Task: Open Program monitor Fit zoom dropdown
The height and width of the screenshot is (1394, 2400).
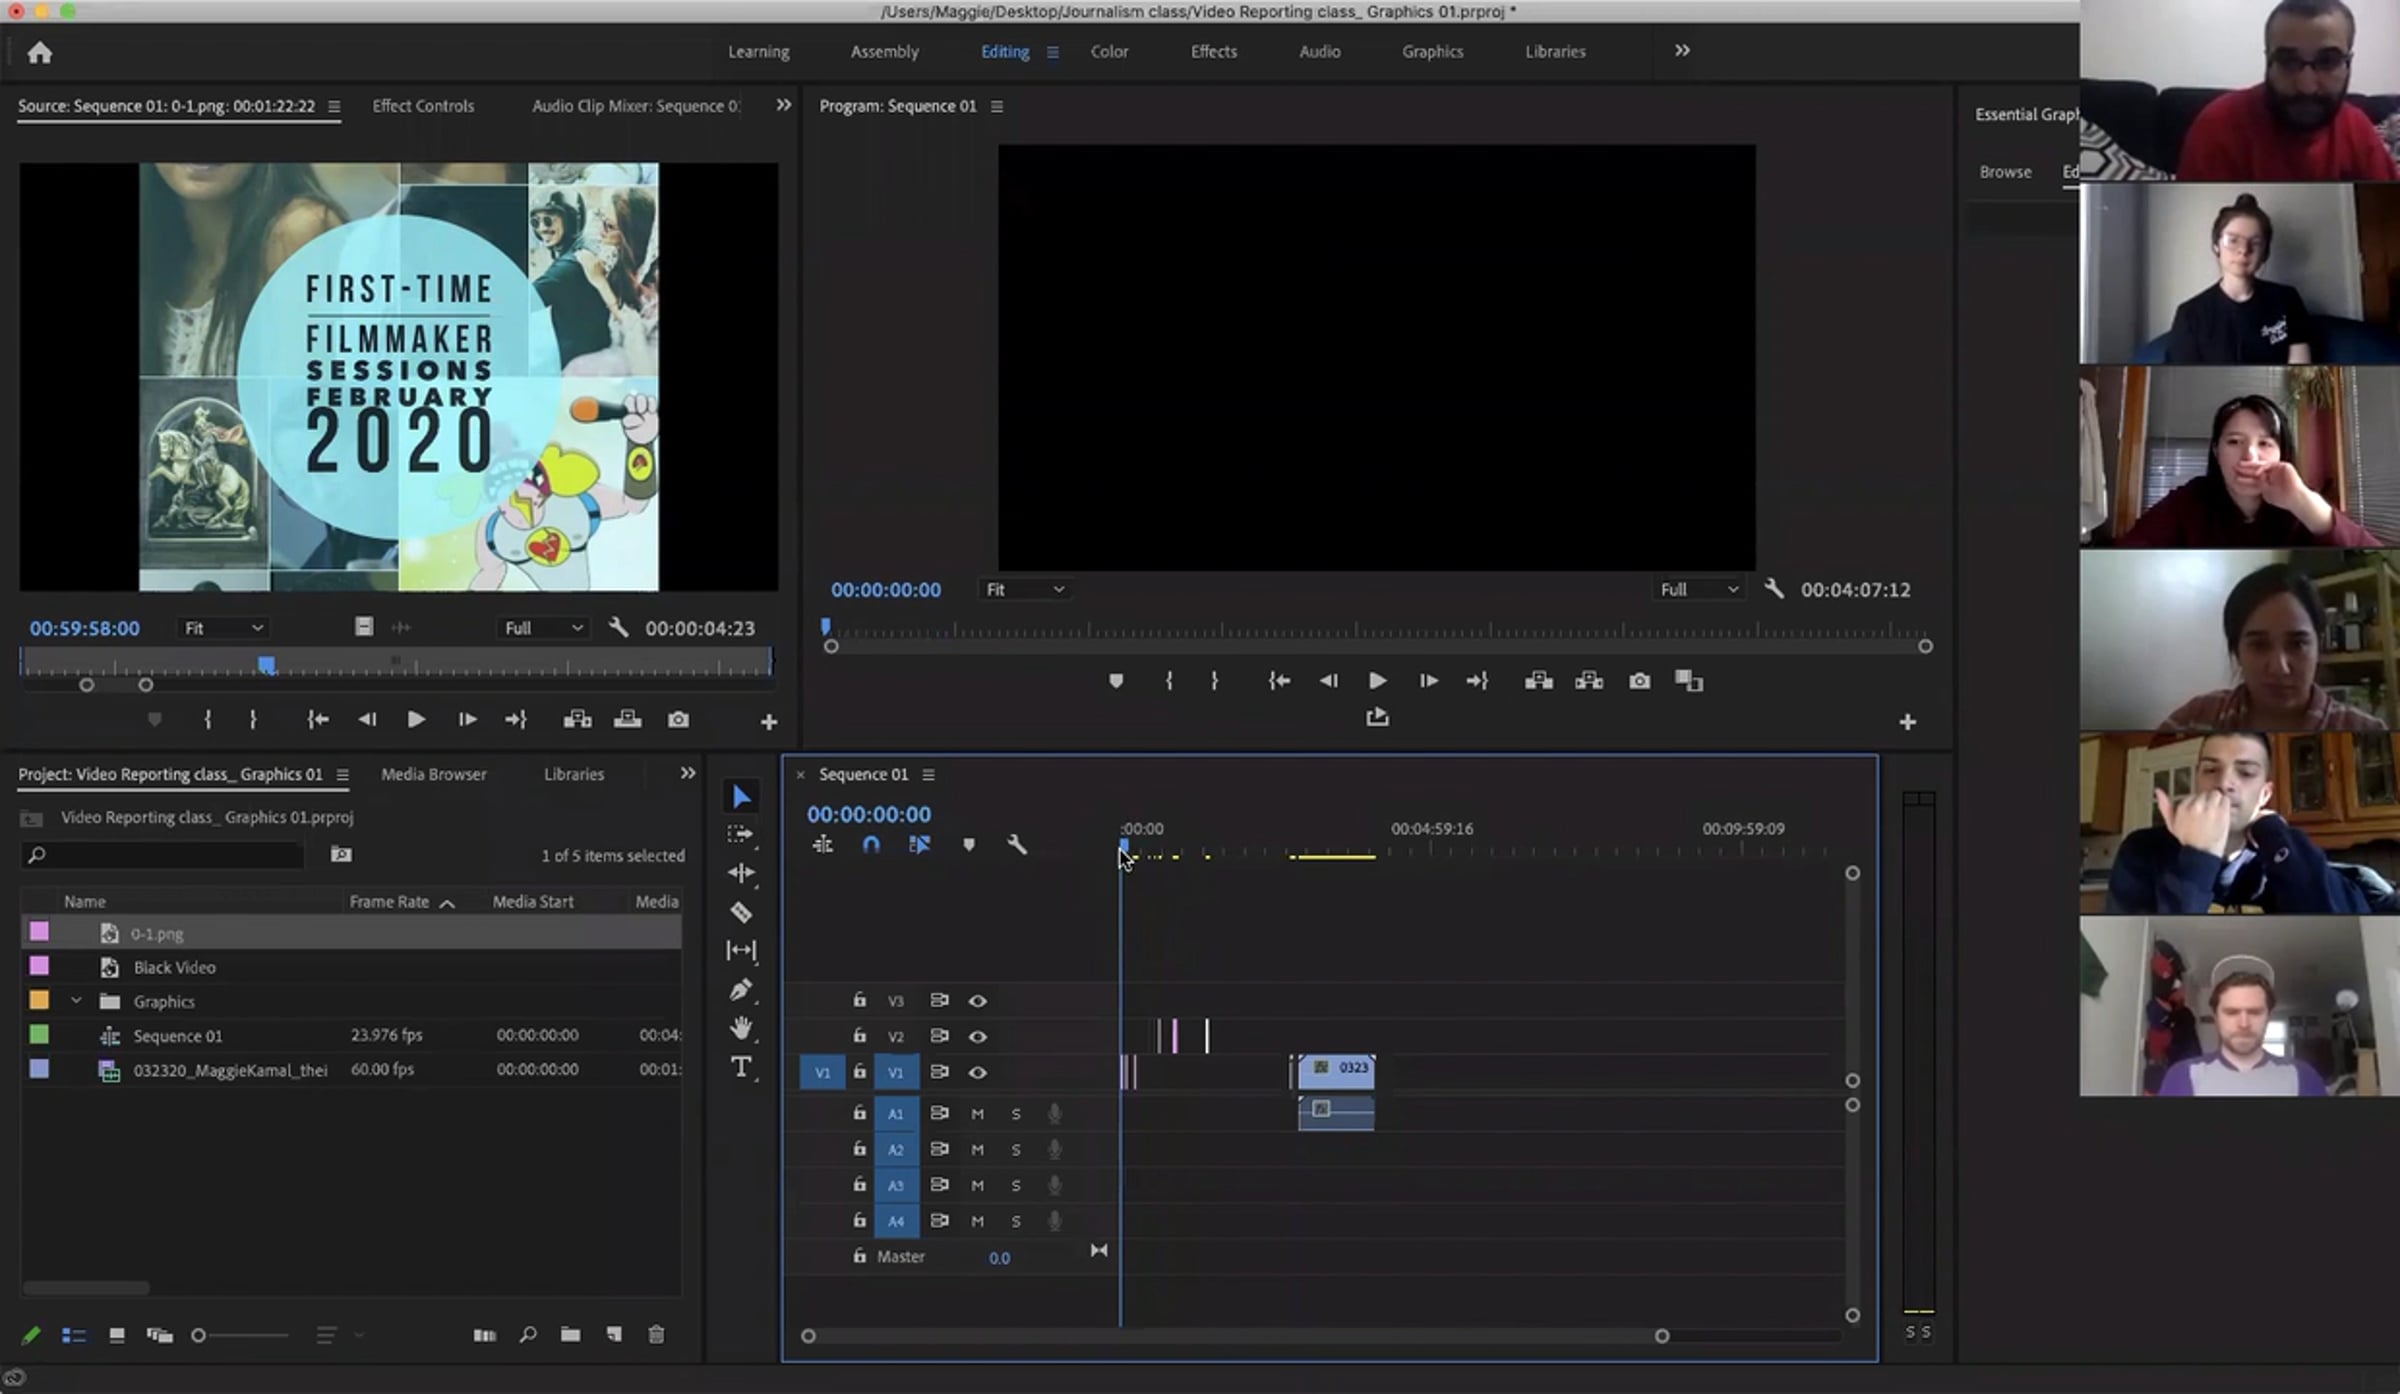Action: pos(1025,590)
